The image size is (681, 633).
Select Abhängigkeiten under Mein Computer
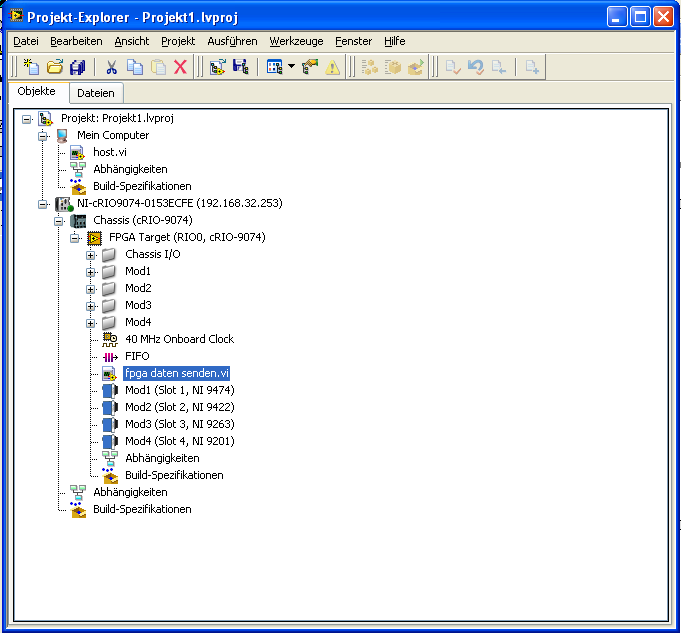130,169
